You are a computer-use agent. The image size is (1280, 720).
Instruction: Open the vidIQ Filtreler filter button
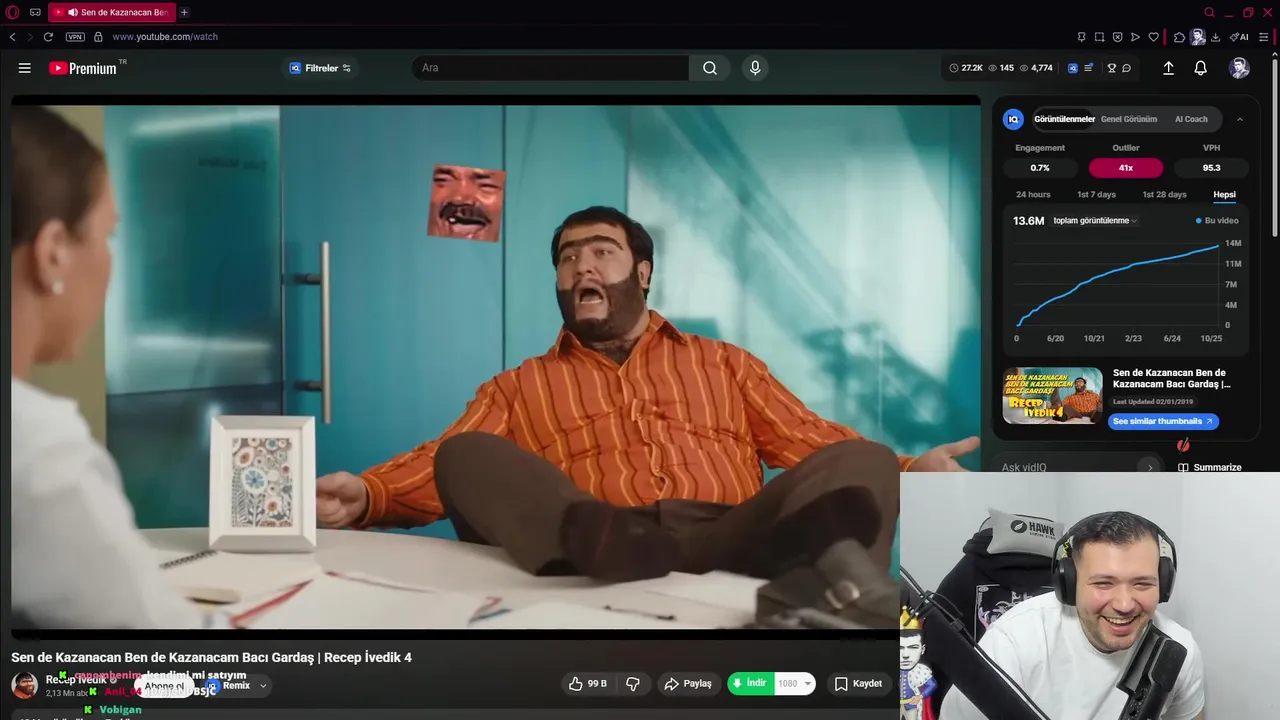coord(320,68)
